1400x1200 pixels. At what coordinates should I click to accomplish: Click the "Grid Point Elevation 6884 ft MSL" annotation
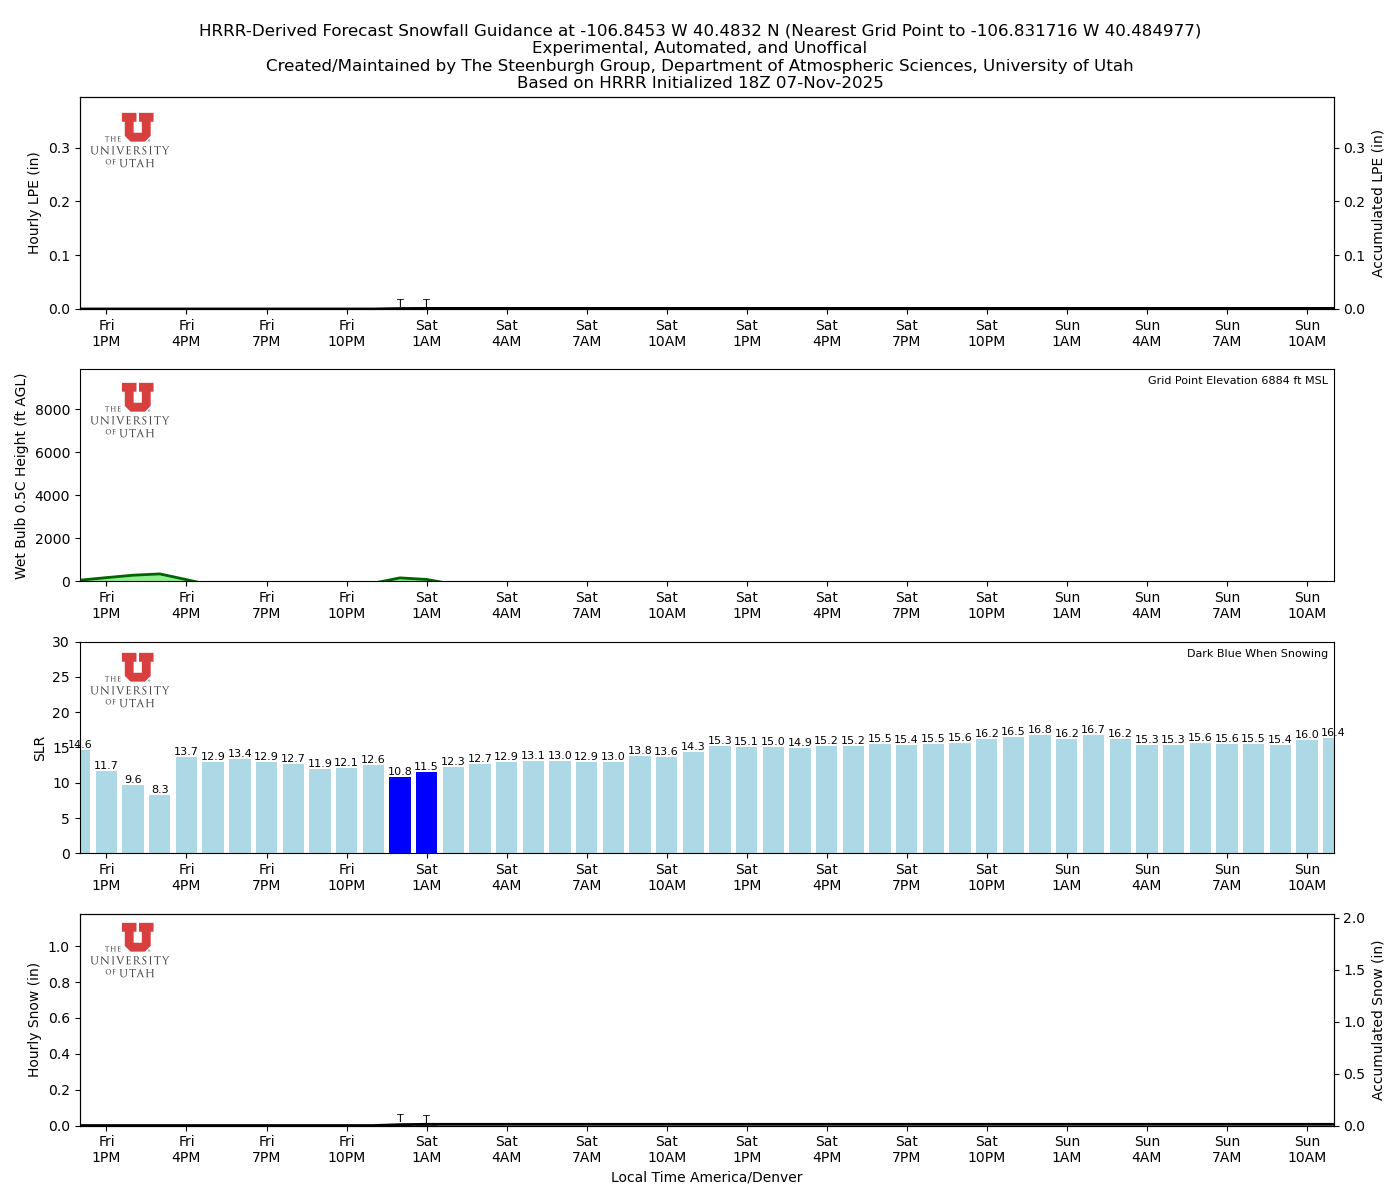click(1237, 381)
